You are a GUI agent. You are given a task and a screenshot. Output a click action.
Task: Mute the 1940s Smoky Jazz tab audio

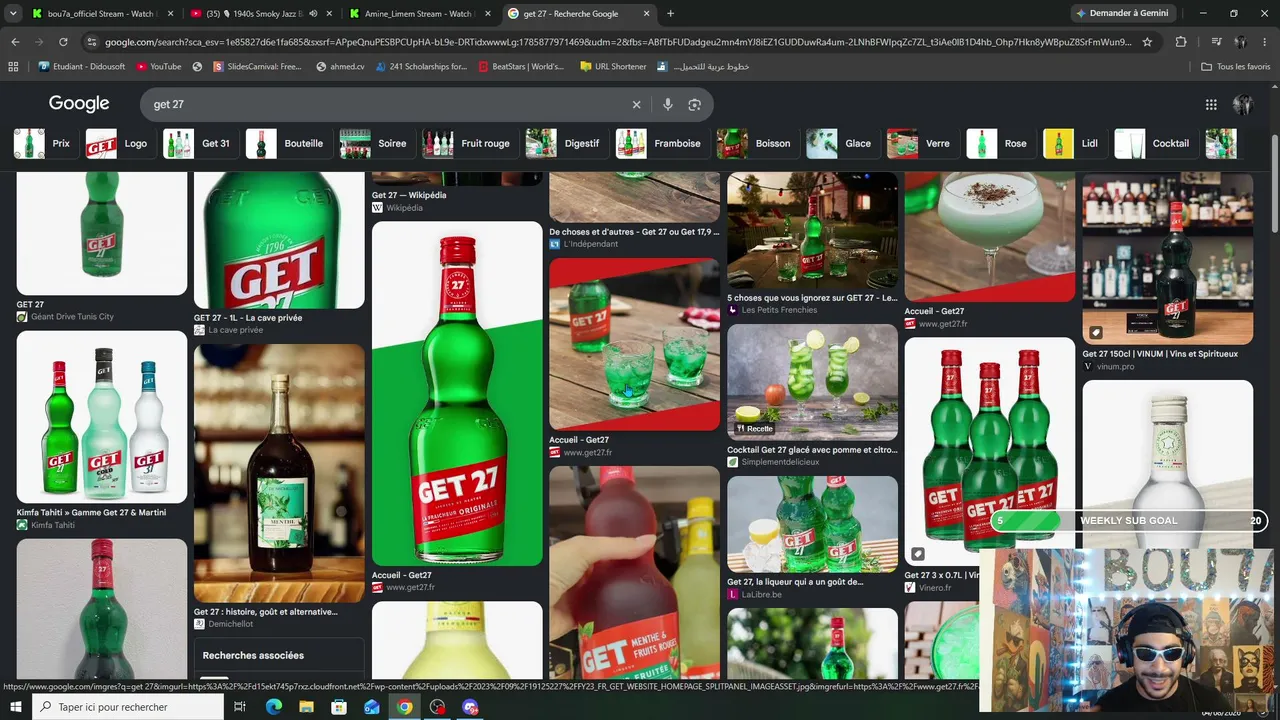click(313, 14)
